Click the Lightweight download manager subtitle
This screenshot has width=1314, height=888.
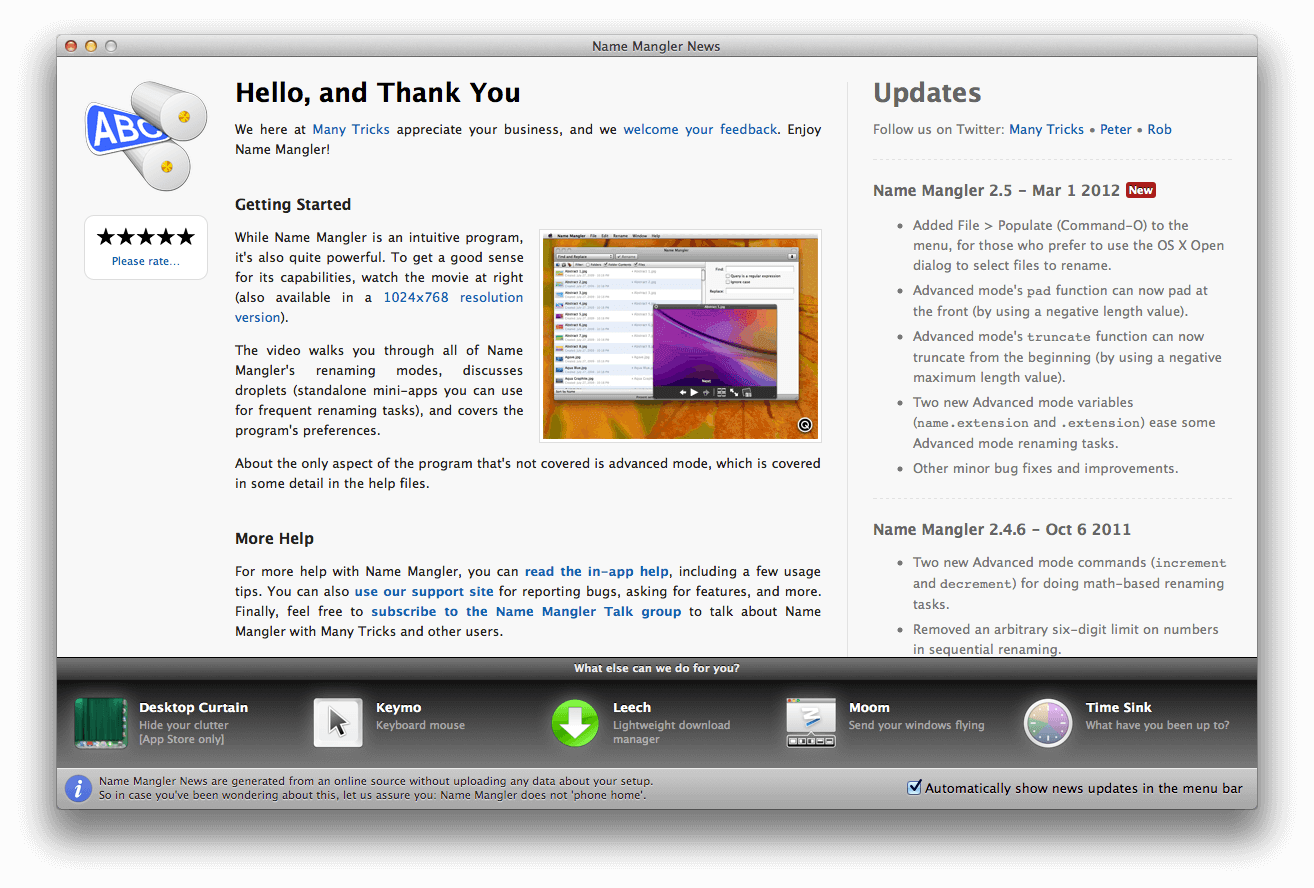(671, 732)
